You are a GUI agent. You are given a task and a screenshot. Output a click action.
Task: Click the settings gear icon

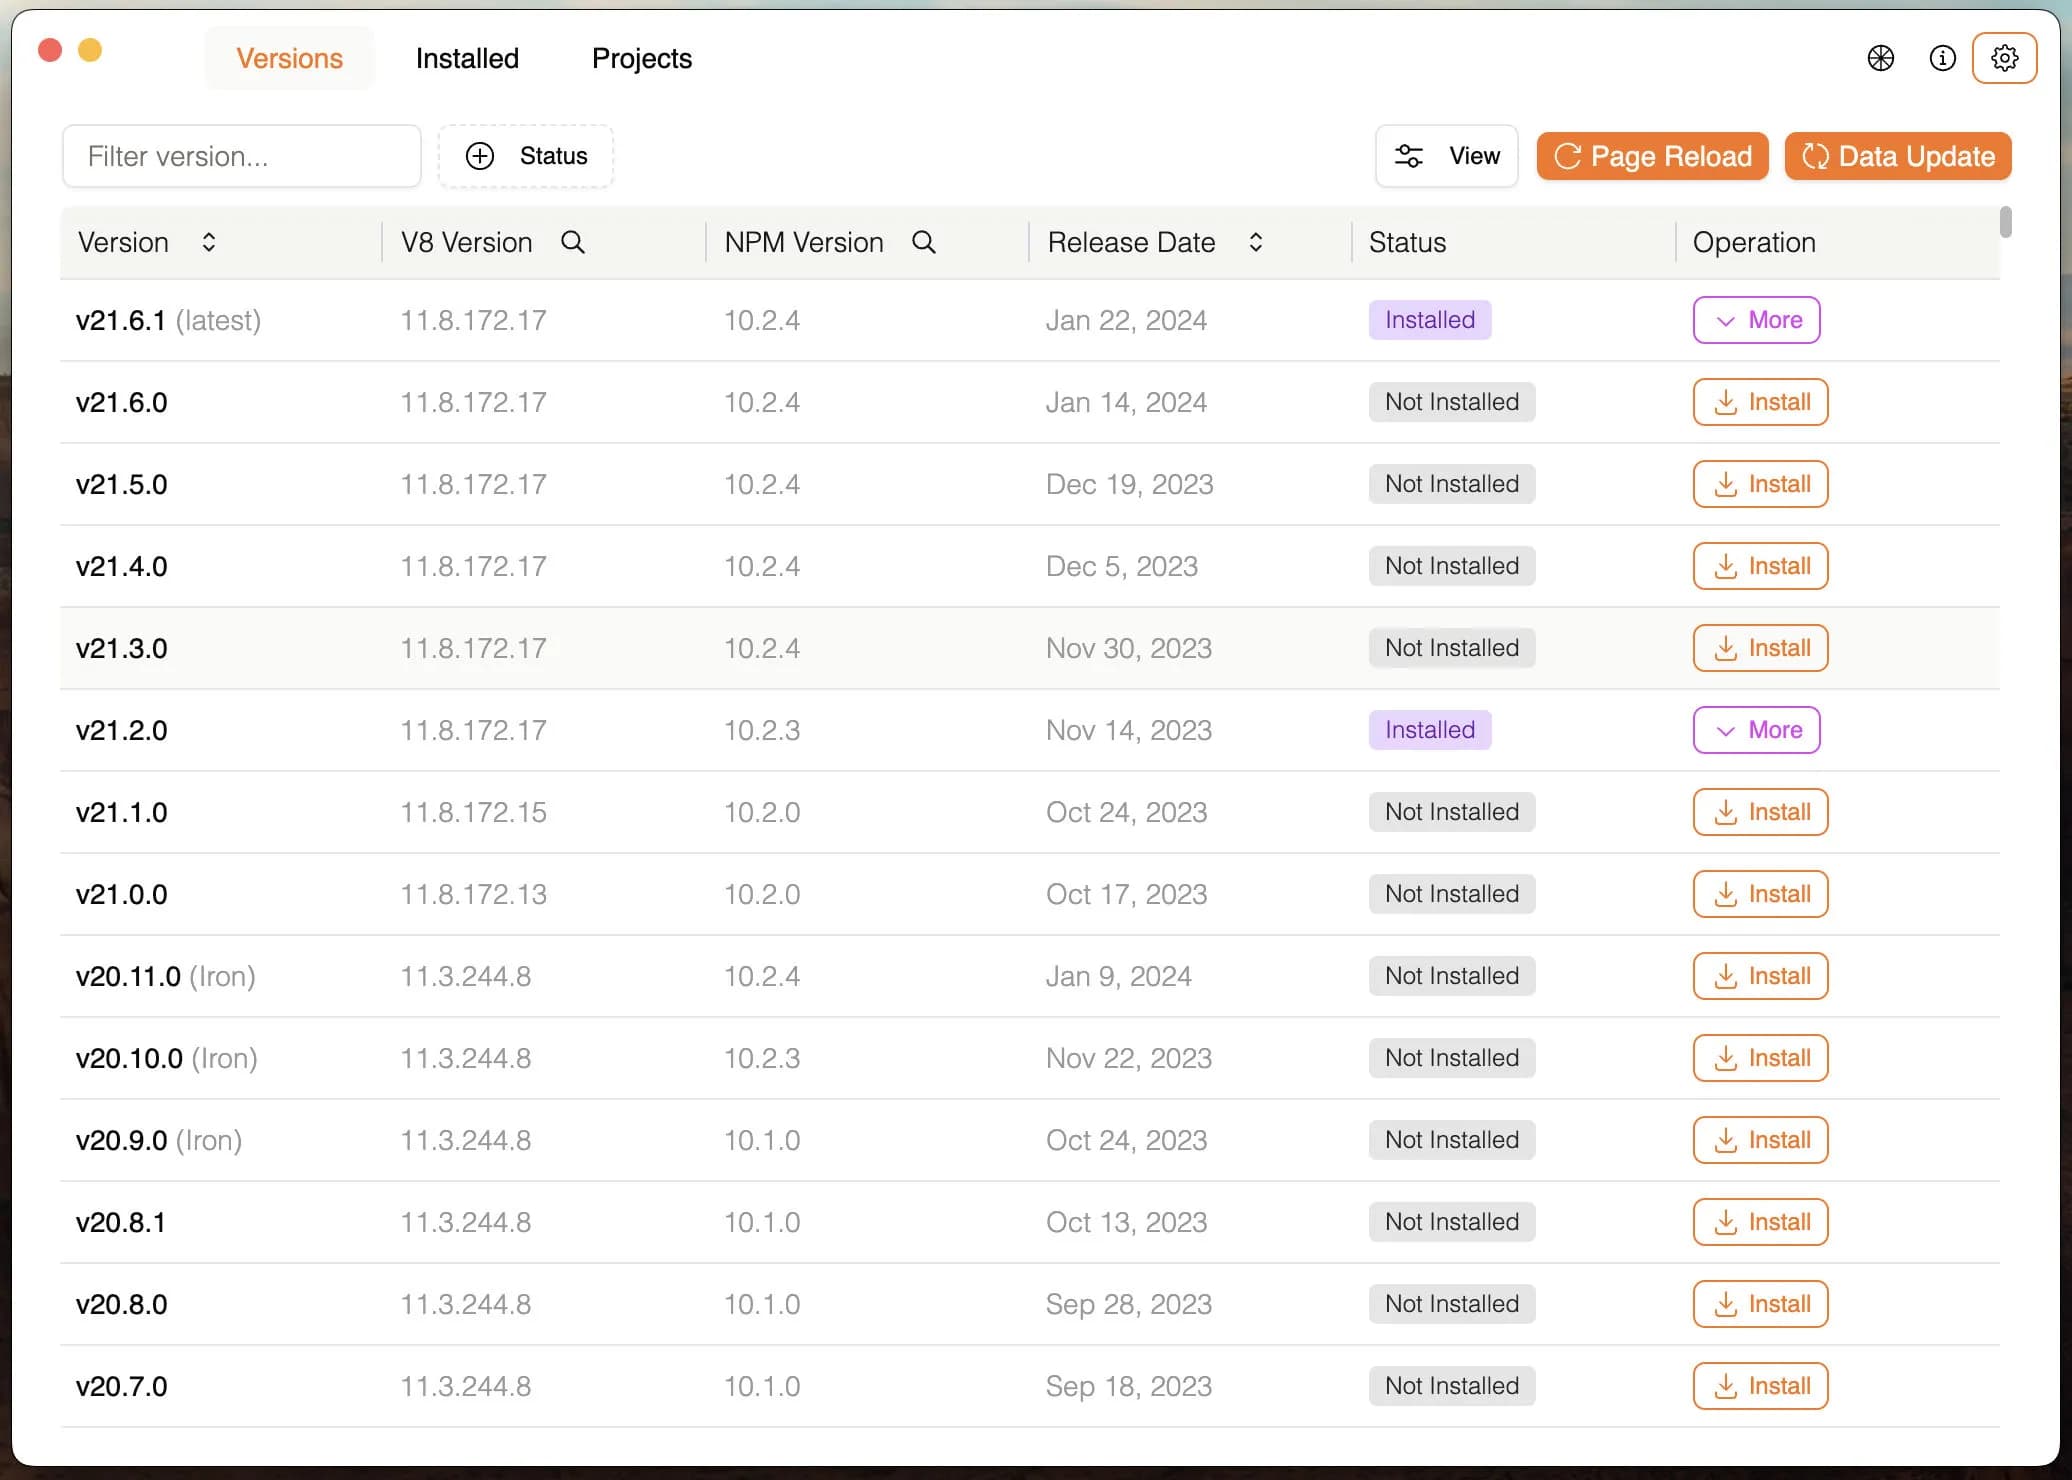(2003, 58)
